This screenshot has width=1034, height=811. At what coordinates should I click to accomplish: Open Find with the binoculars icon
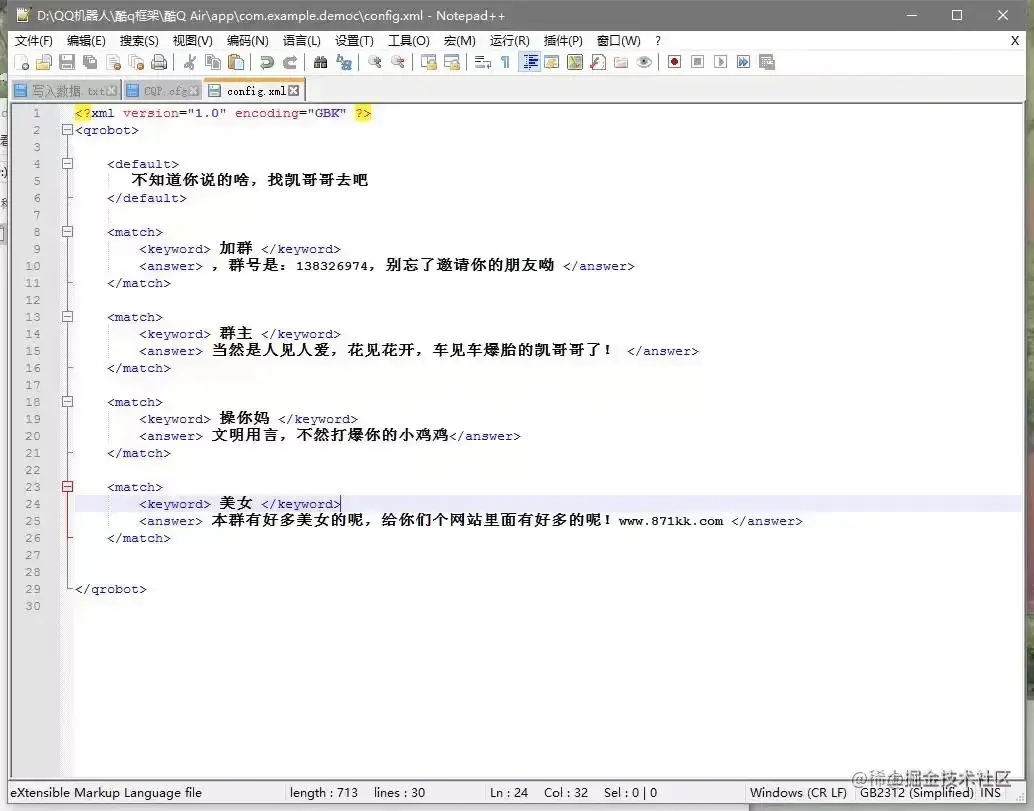pyautogui.click(x=320, y=63)
